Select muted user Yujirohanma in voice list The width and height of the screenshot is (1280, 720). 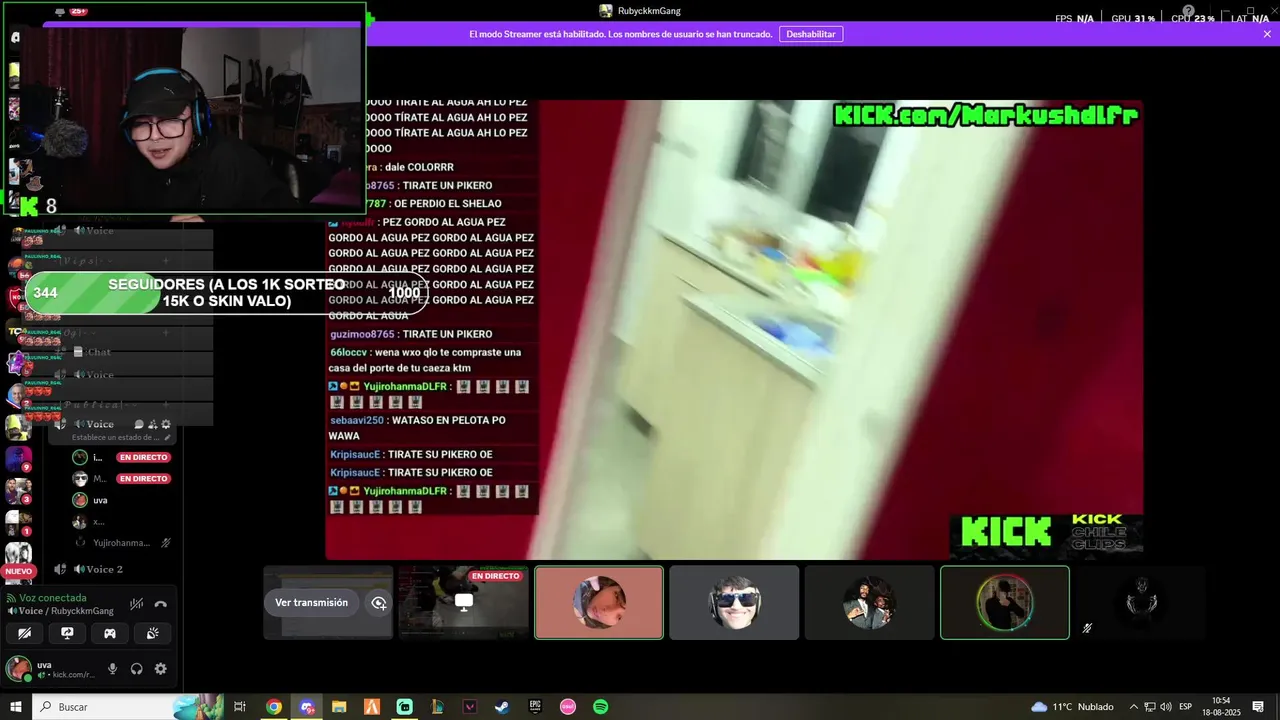121,543
